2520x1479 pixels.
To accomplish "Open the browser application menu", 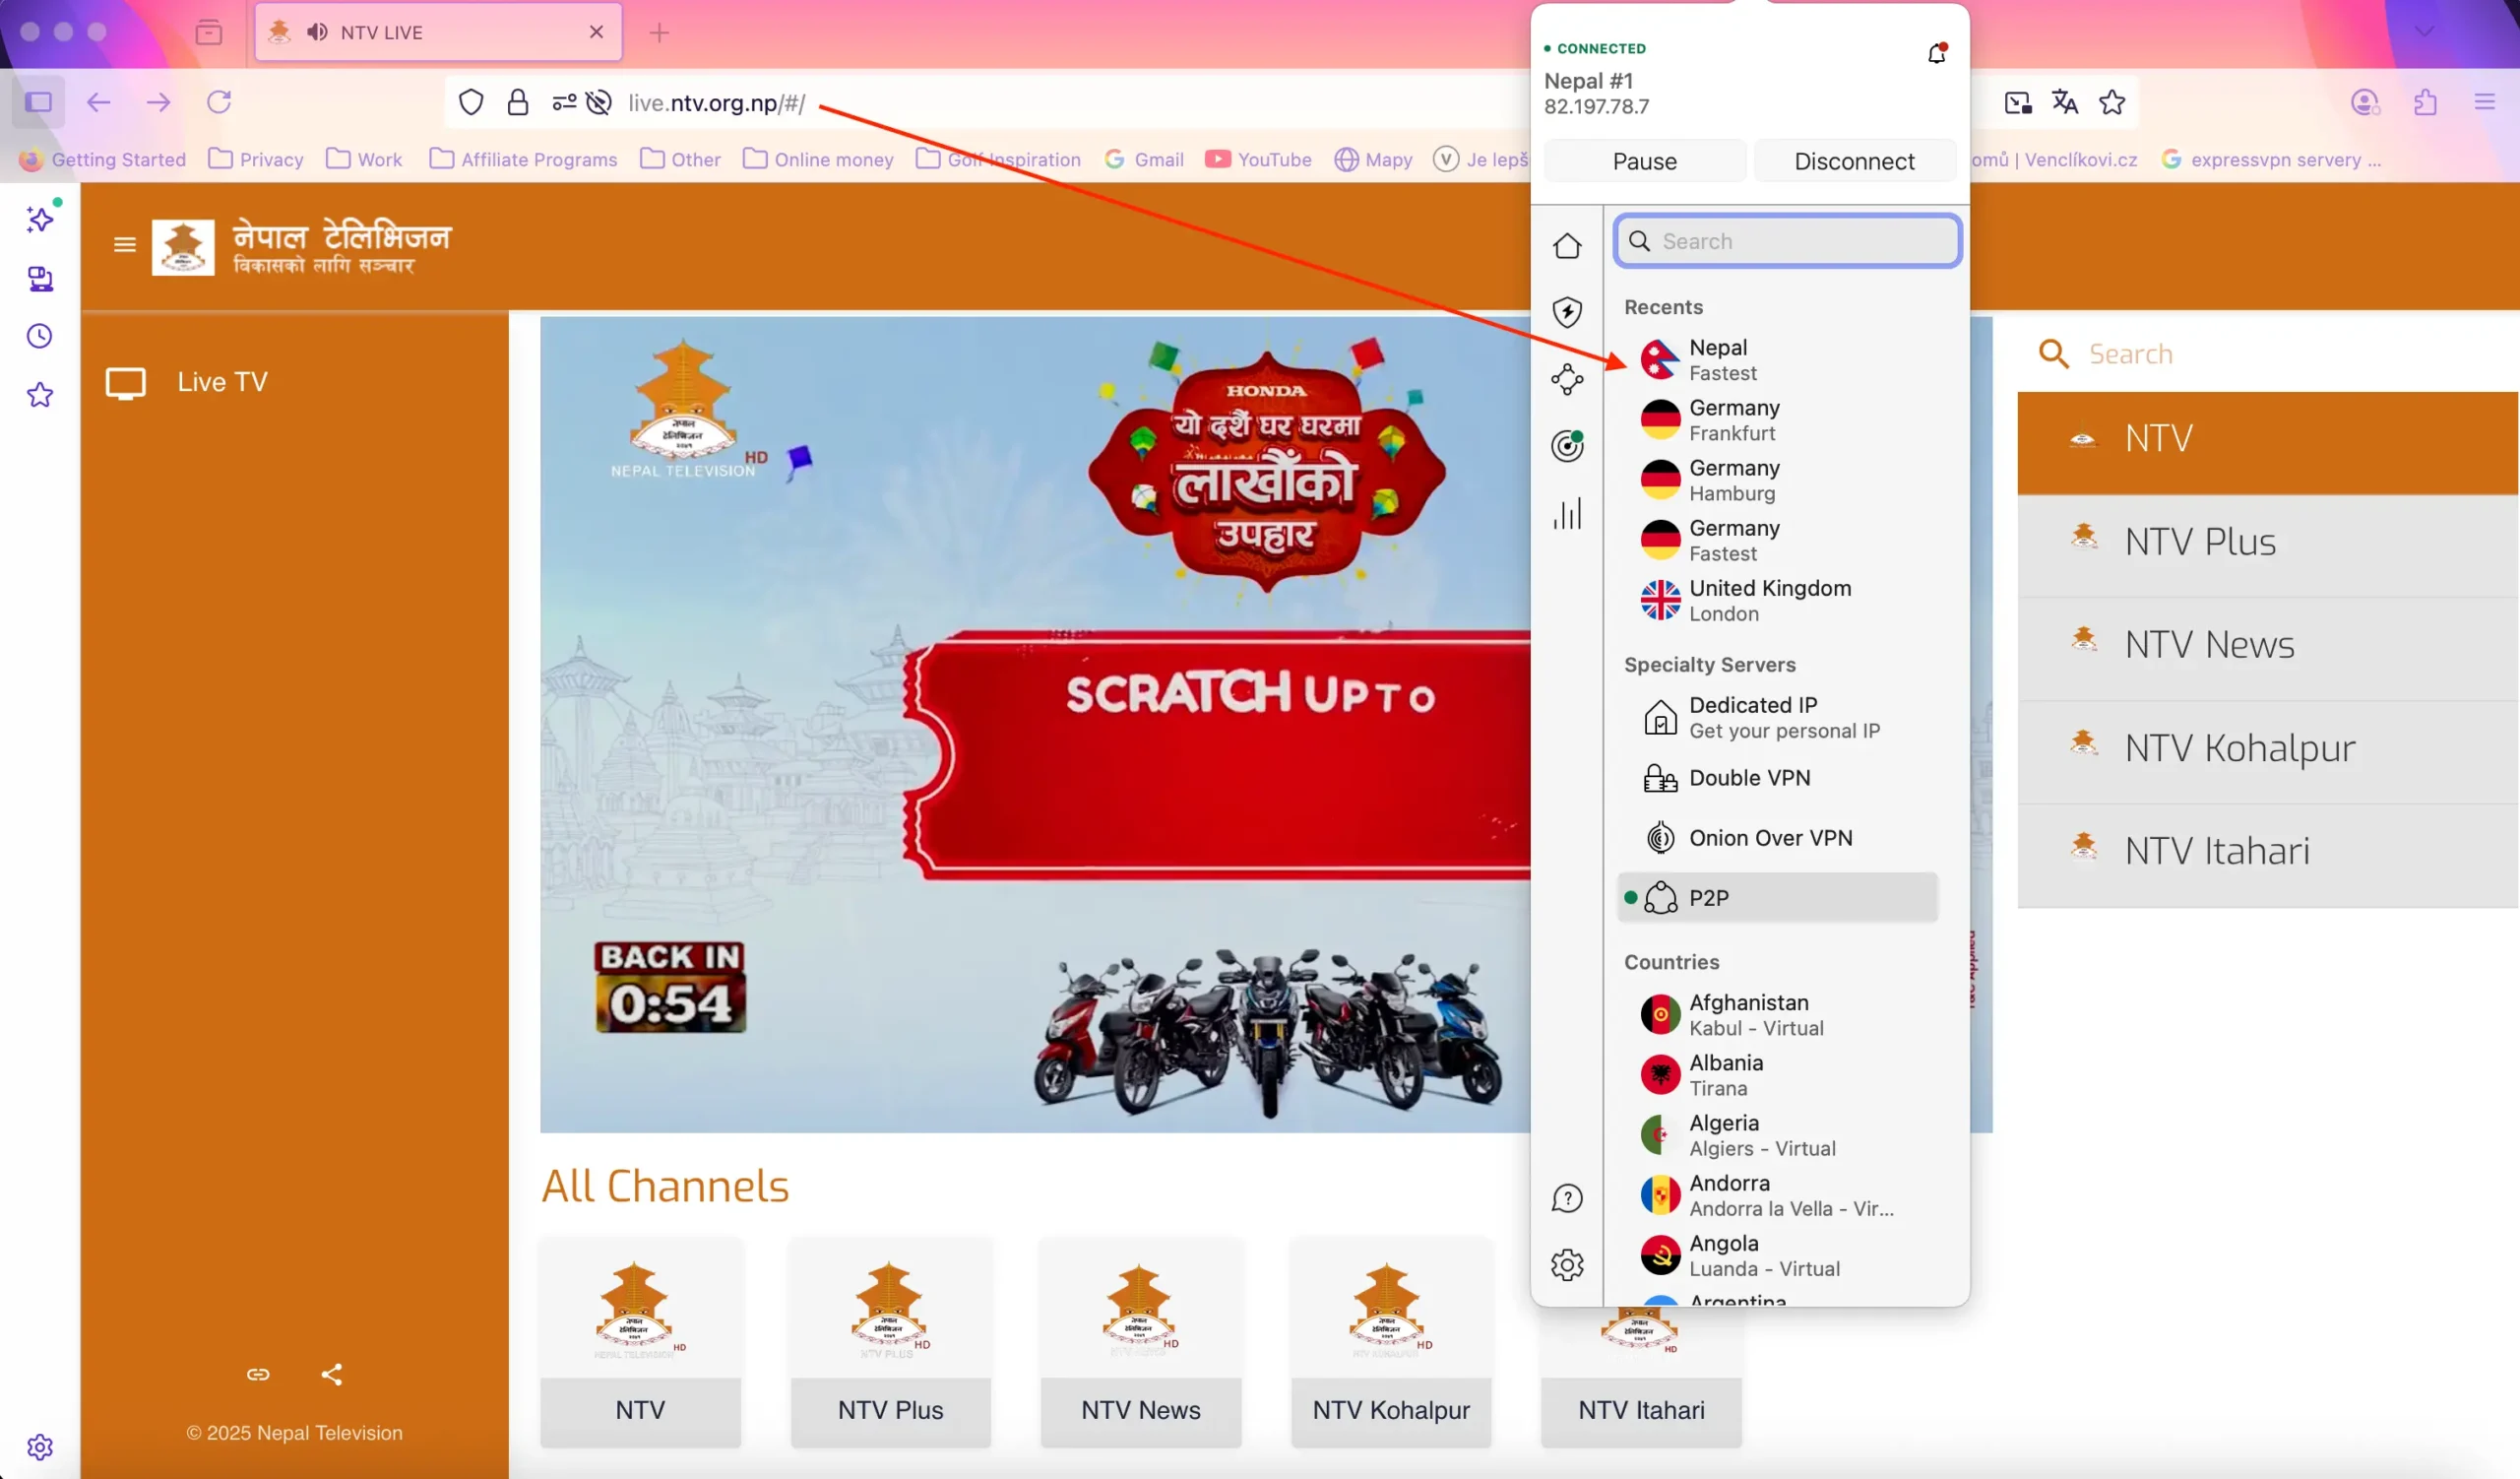I will click(2485, 102).
